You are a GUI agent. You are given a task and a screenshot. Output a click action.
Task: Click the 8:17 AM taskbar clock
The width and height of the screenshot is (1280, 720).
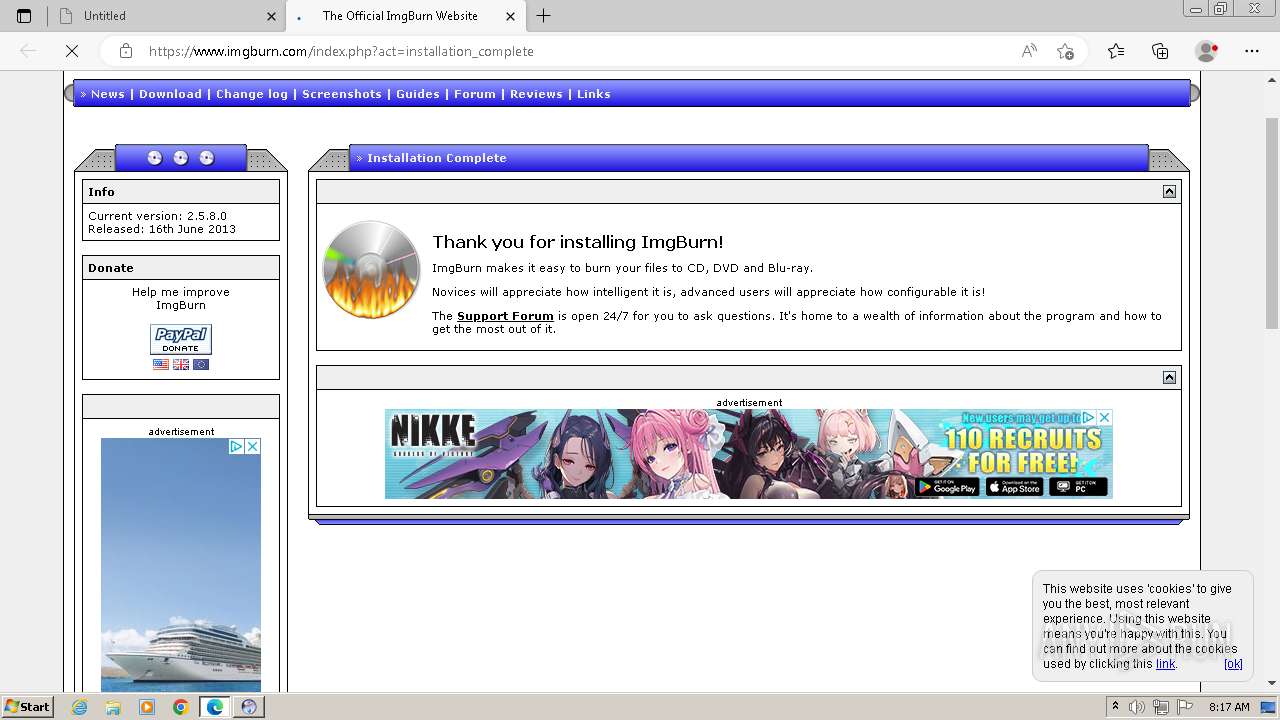pyautogui.click(x=1229, y=707)
